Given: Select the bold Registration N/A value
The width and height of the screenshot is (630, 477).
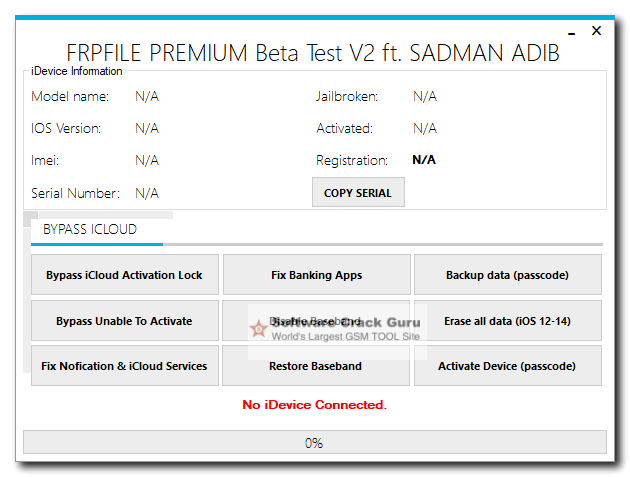Looking at the screenshot, I should pyautogui.click(x=424, y=160).
